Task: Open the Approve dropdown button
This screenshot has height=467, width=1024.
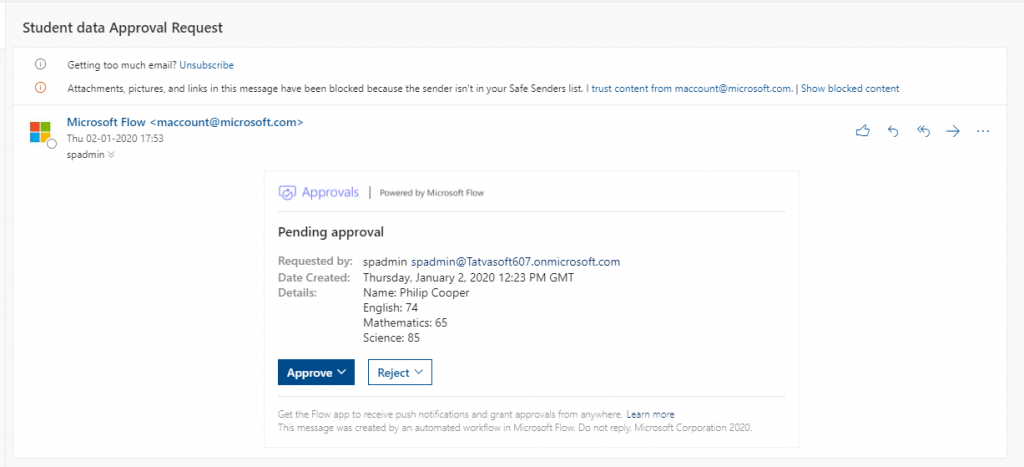Action: pos(316,372)
